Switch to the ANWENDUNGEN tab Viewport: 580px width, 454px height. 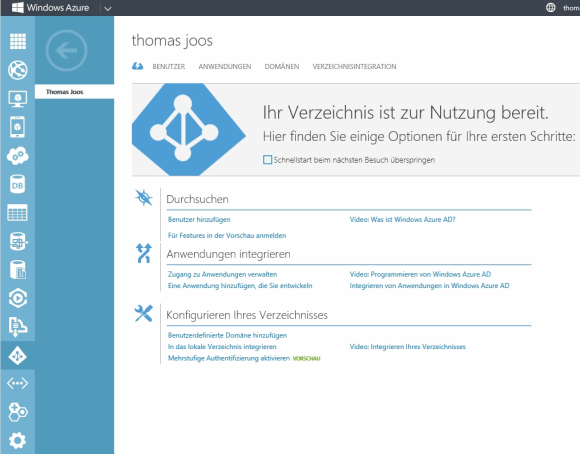pos(225,67)
